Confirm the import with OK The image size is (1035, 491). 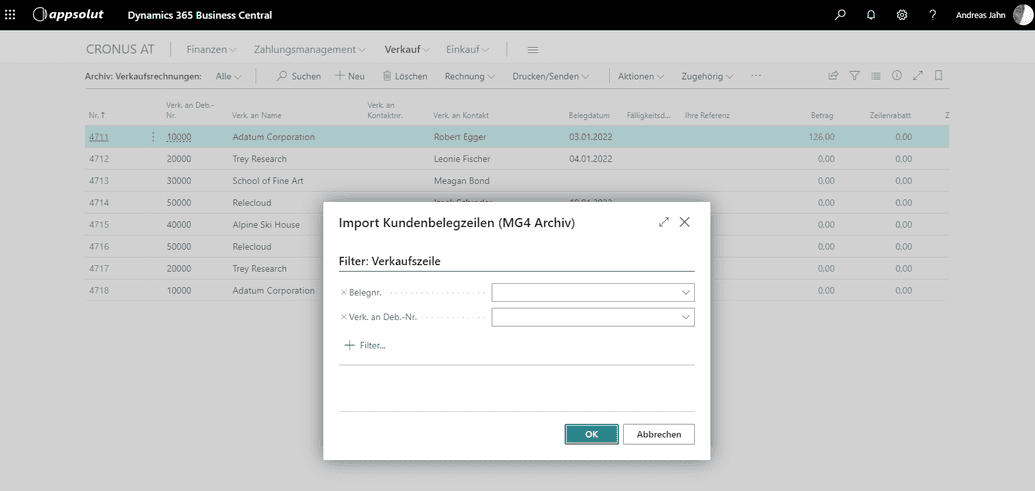pos(591,434)
